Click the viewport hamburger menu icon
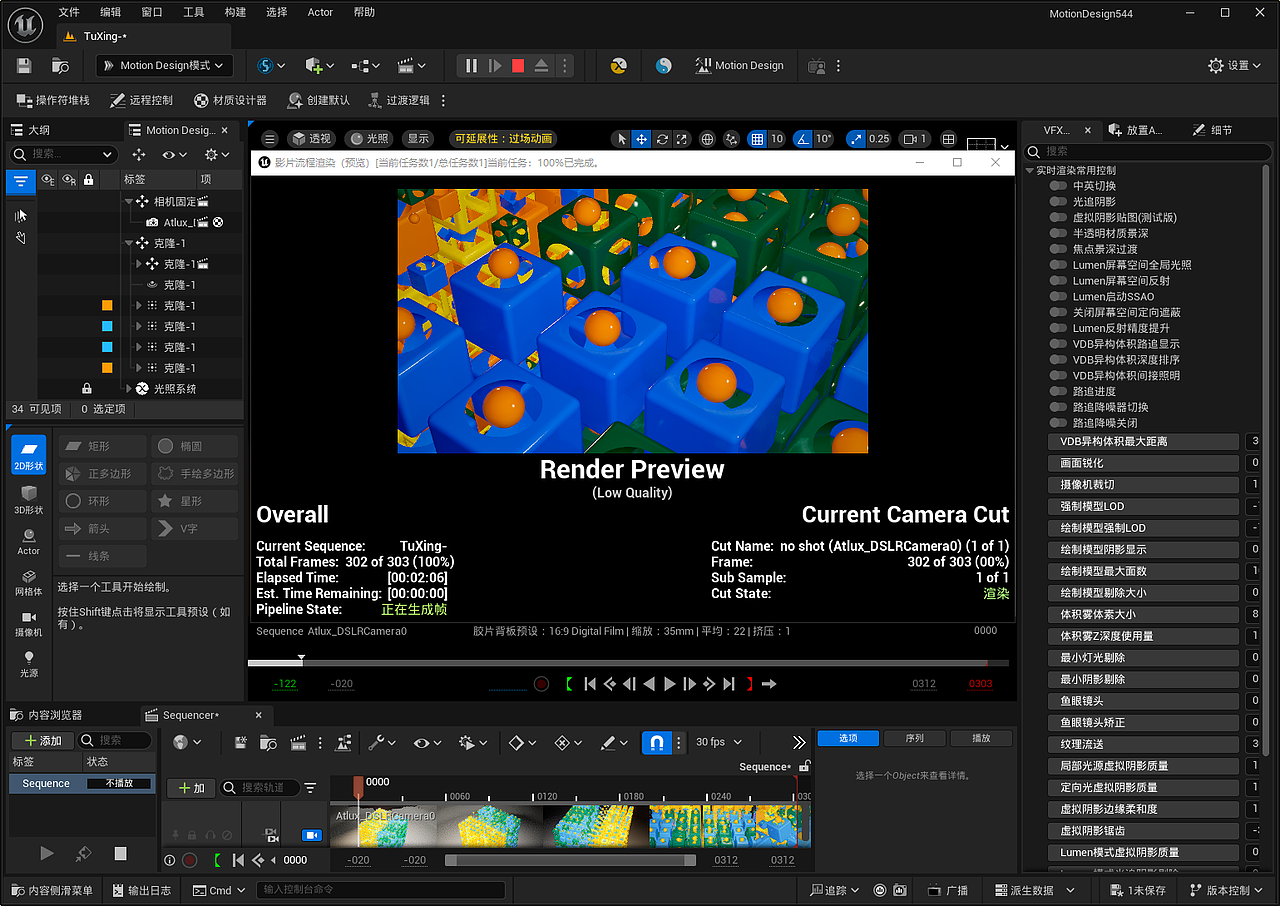This screenshot has width=1280, height=906. coord(269,139)
